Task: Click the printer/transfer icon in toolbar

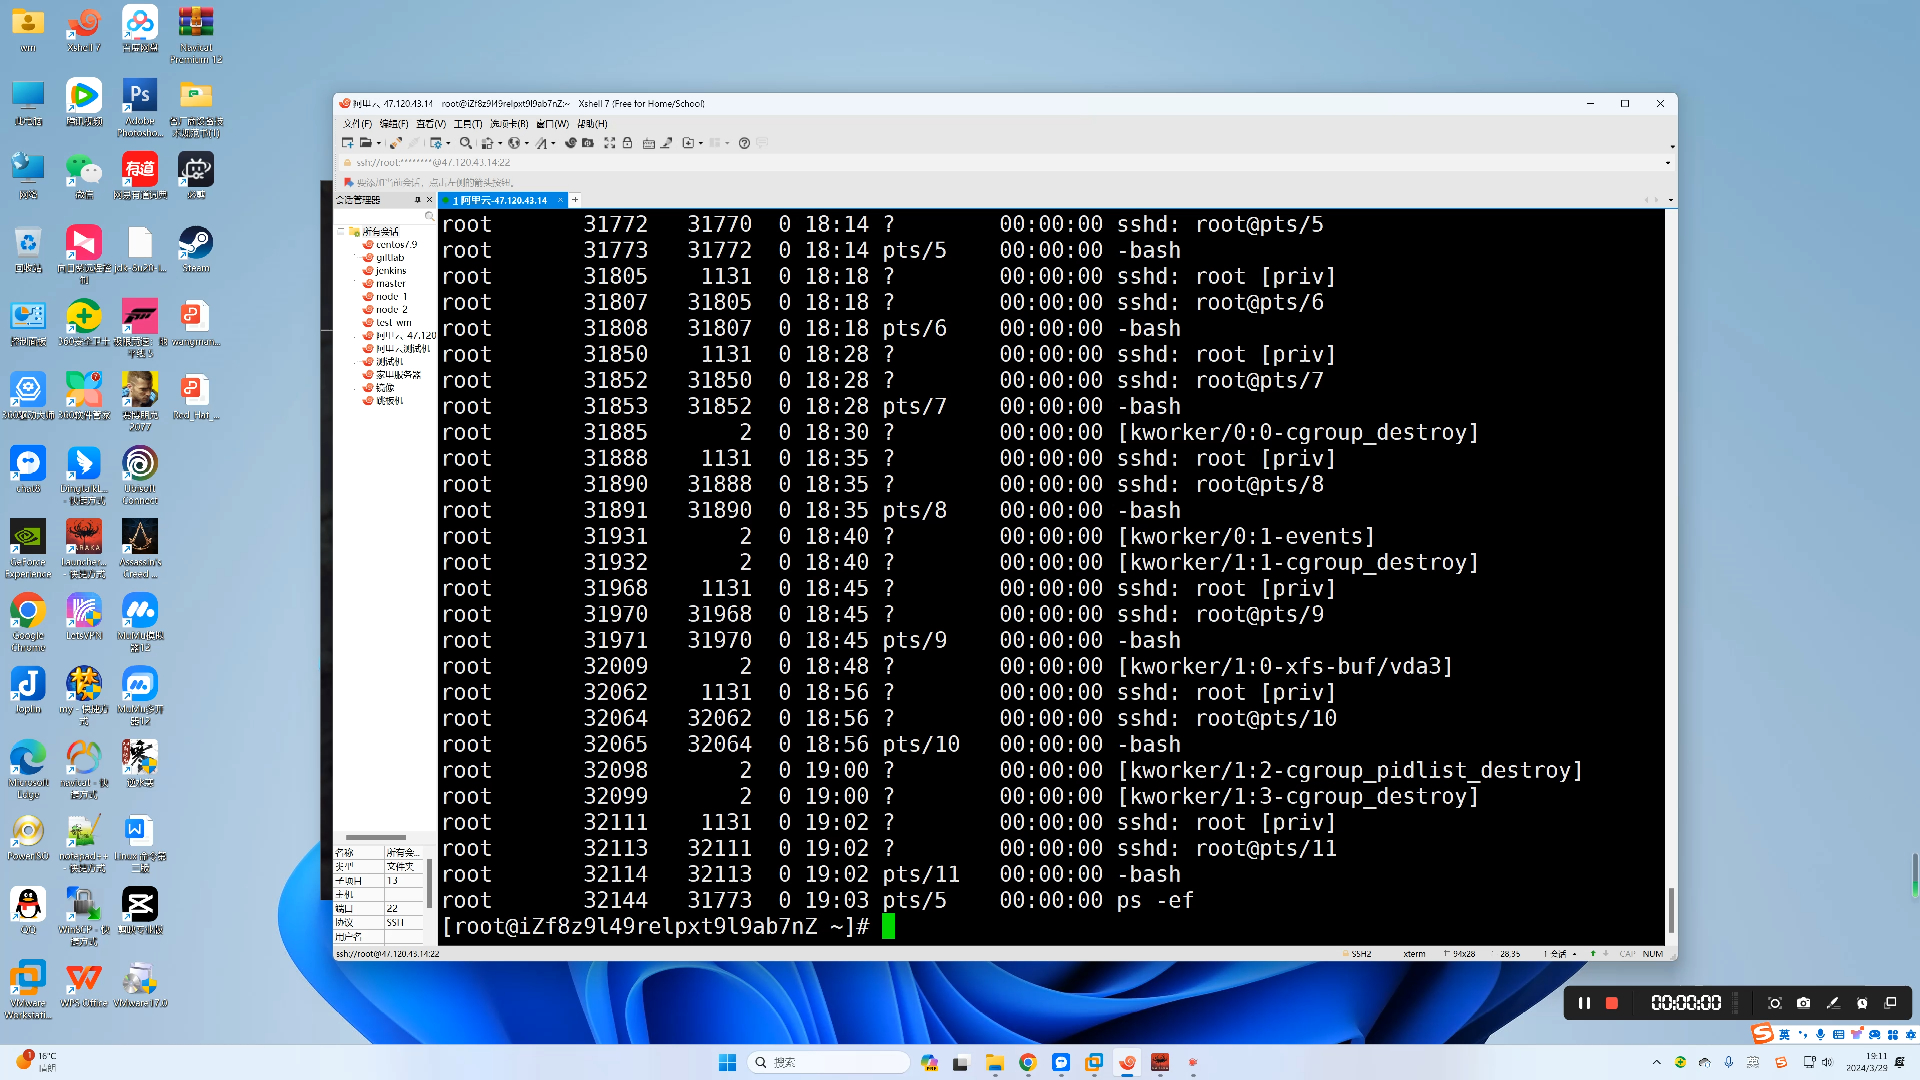Action: coord(487,143)
